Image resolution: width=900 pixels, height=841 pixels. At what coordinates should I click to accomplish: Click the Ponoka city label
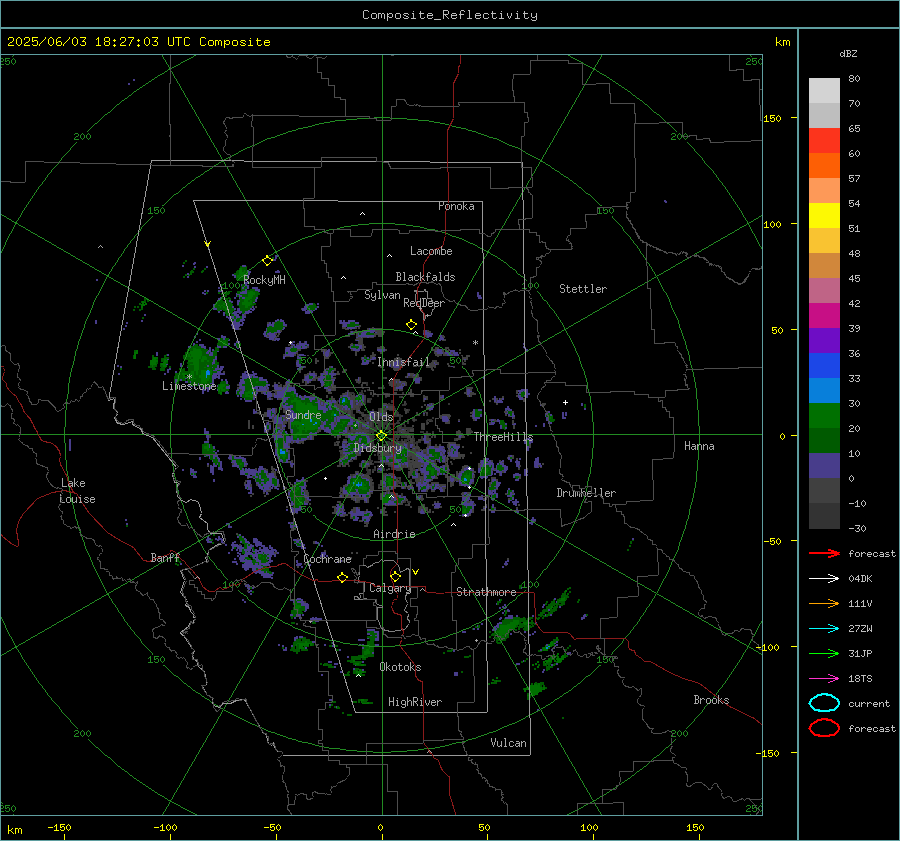tap(456, 206)
